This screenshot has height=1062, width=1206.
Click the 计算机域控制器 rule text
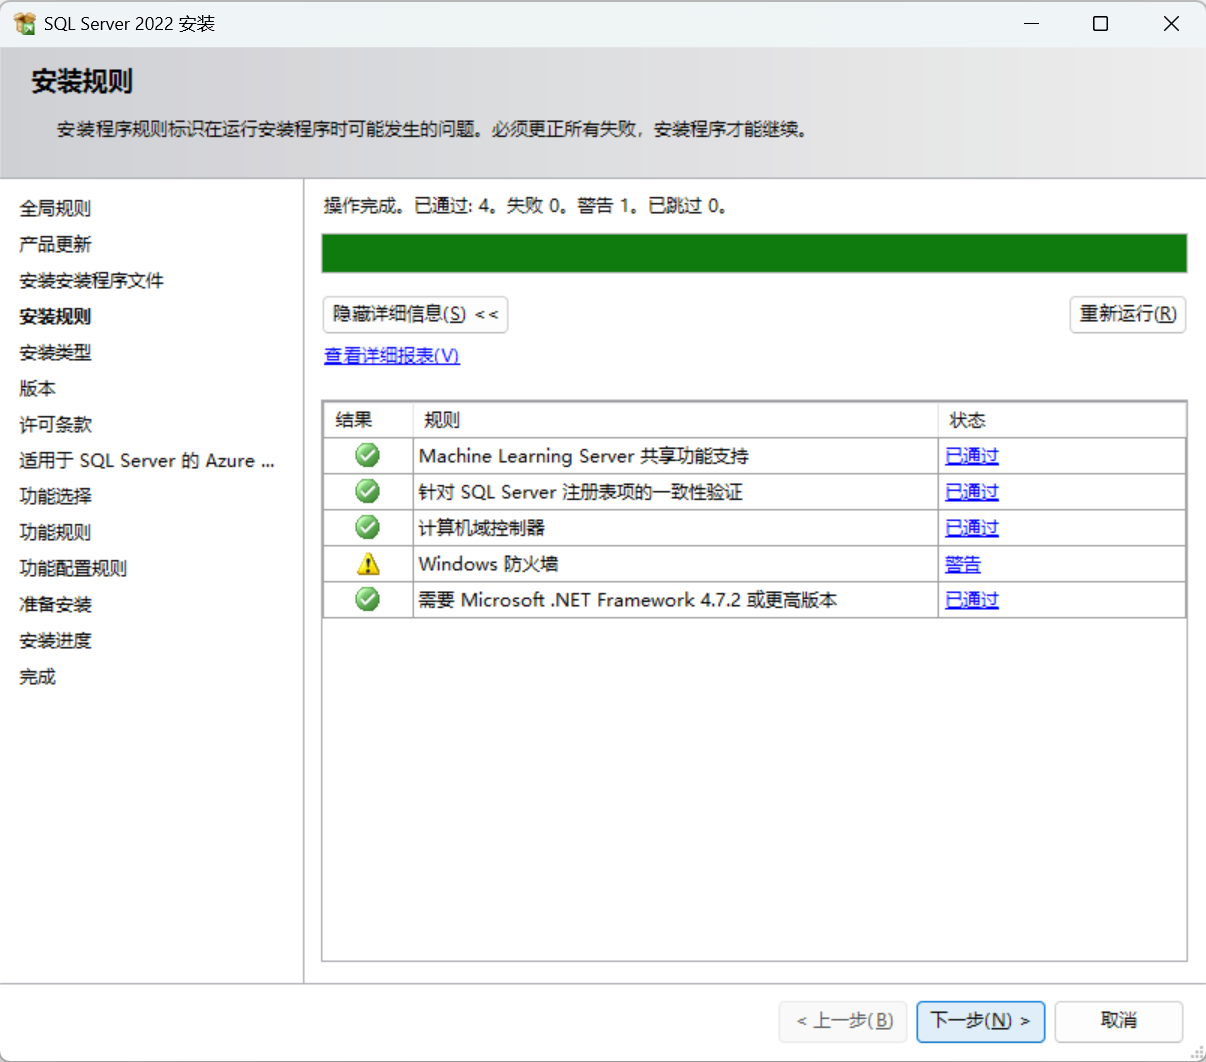tap(482, 528)
